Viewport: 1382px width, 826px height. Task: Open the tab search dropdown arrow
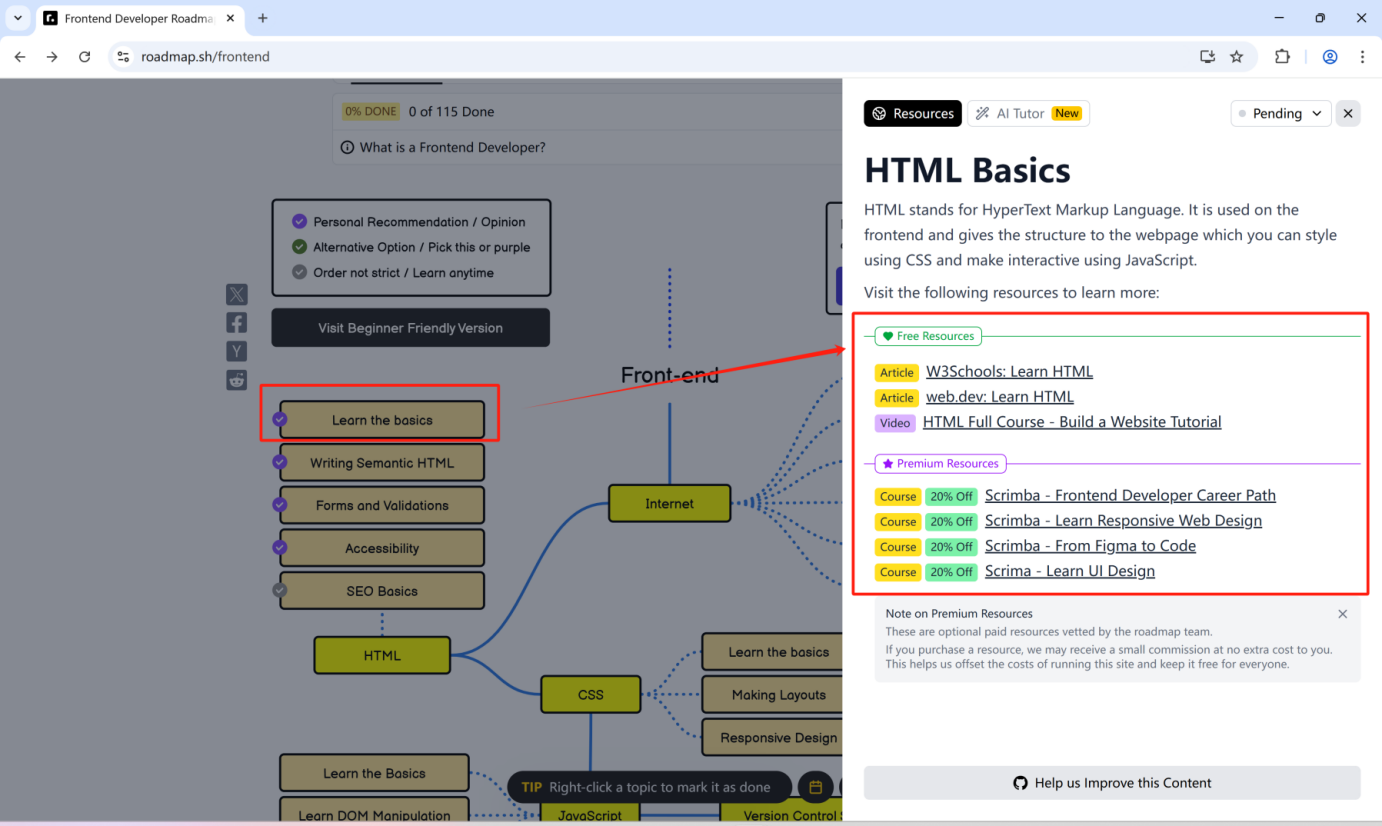coord(18,18)
